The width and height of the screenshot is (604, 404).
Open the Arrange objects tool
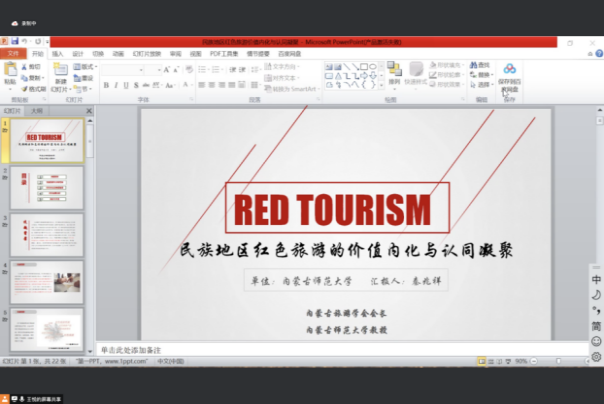[x=393, y=72]
